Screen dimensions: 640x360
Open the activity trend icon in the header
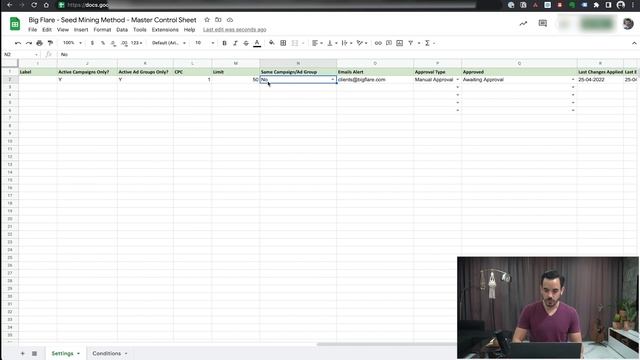(523, 24)
